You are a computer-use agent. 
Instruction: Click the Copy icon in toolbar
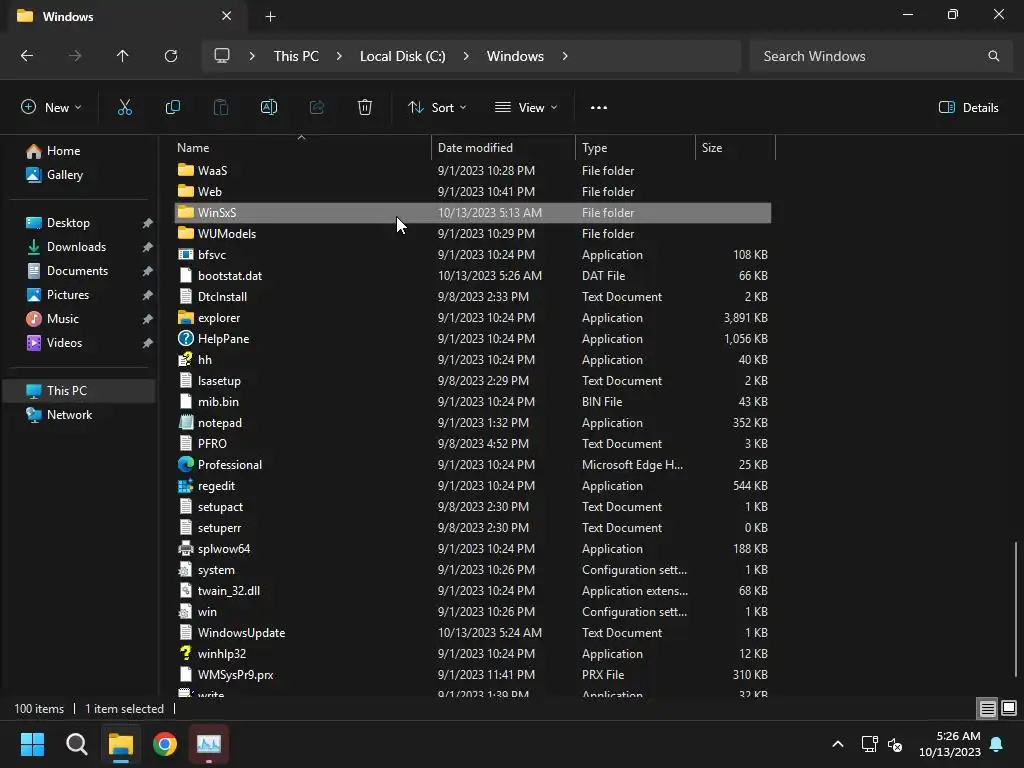172,108
